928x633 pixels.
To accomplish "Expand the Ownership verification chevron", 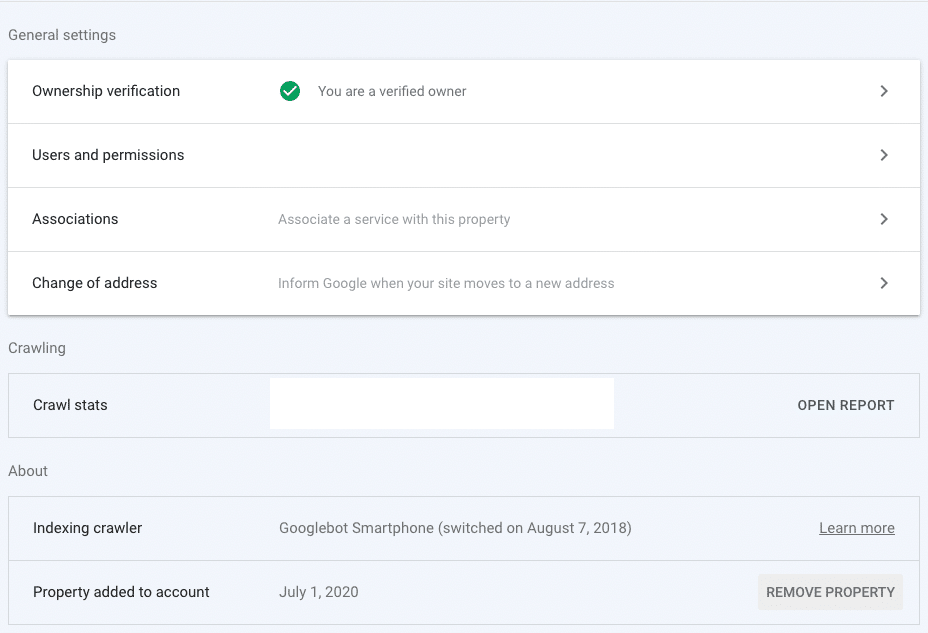I will tap(884, 91).
